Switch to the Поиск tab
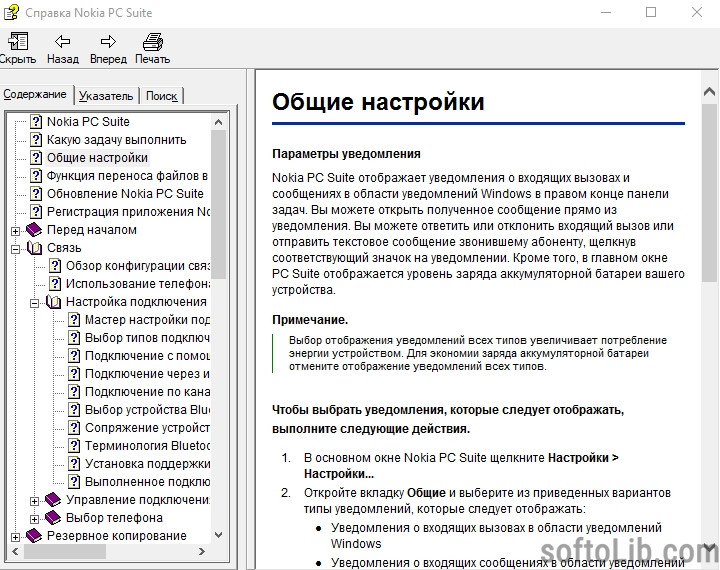The image size is (720, 570). (162, 96)
